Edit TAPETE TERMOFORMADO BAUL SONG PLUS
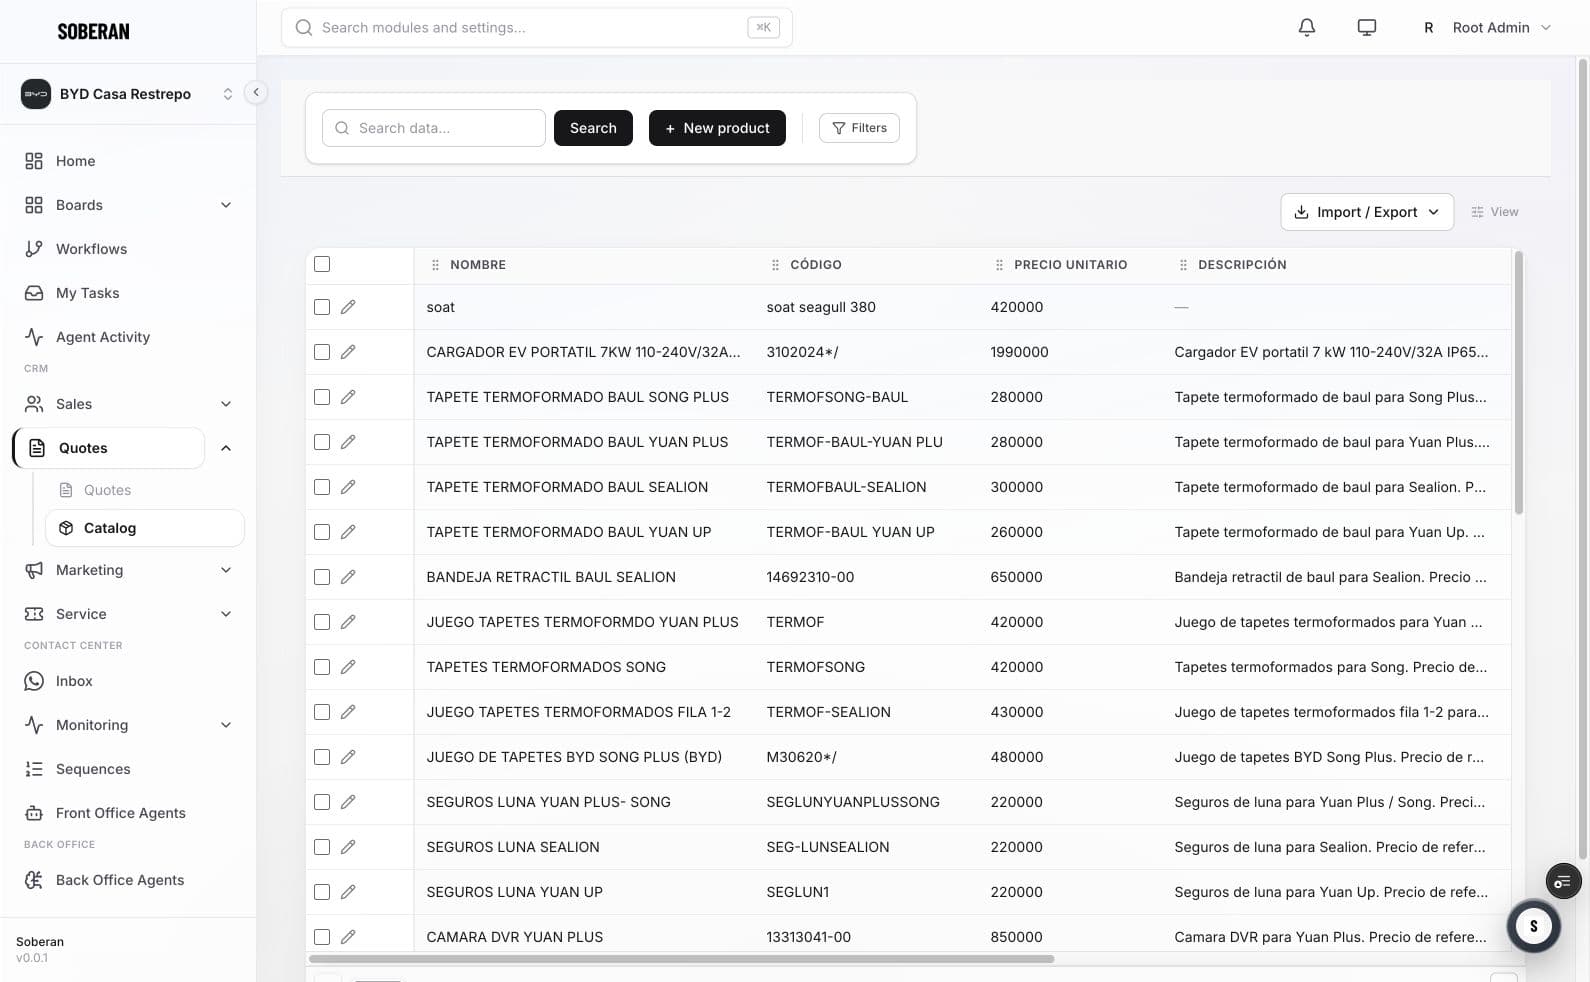This screenshot has width=1590, height=982. 348,397
